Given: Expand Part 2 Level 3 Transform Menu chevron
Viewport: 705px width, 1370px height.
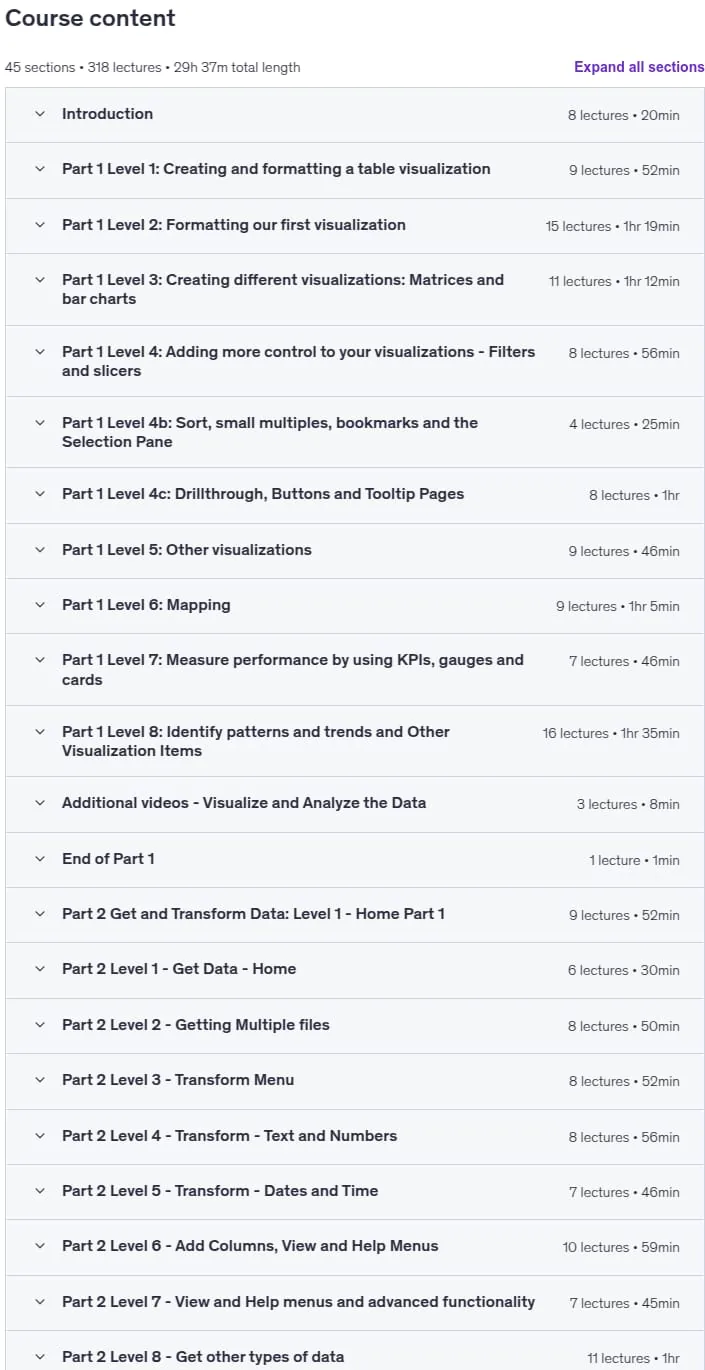Looking at the screenshot, I should click(x=40, y=1080).
